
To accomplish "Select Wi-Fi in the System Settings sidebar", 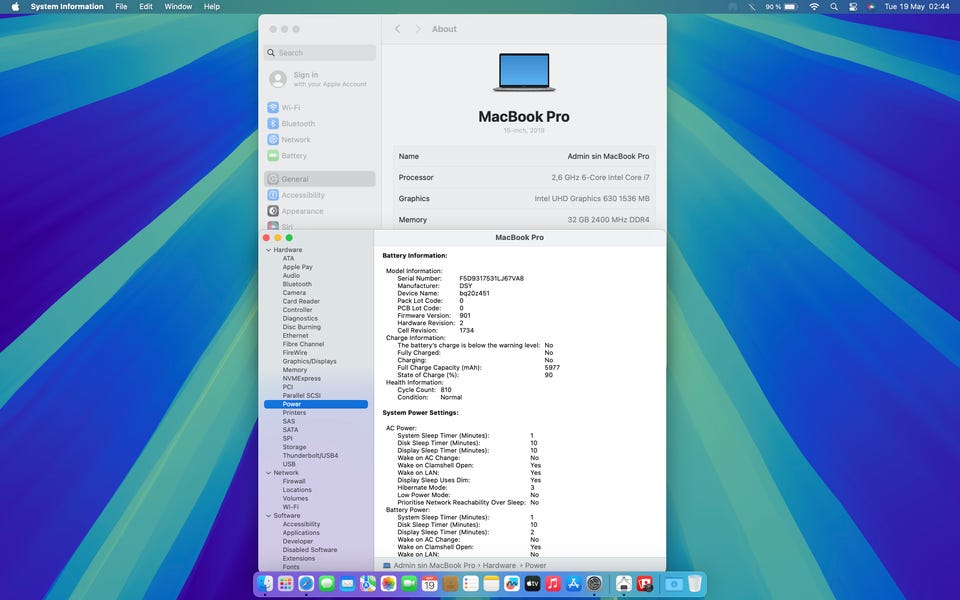I will [x=320, y=107].
